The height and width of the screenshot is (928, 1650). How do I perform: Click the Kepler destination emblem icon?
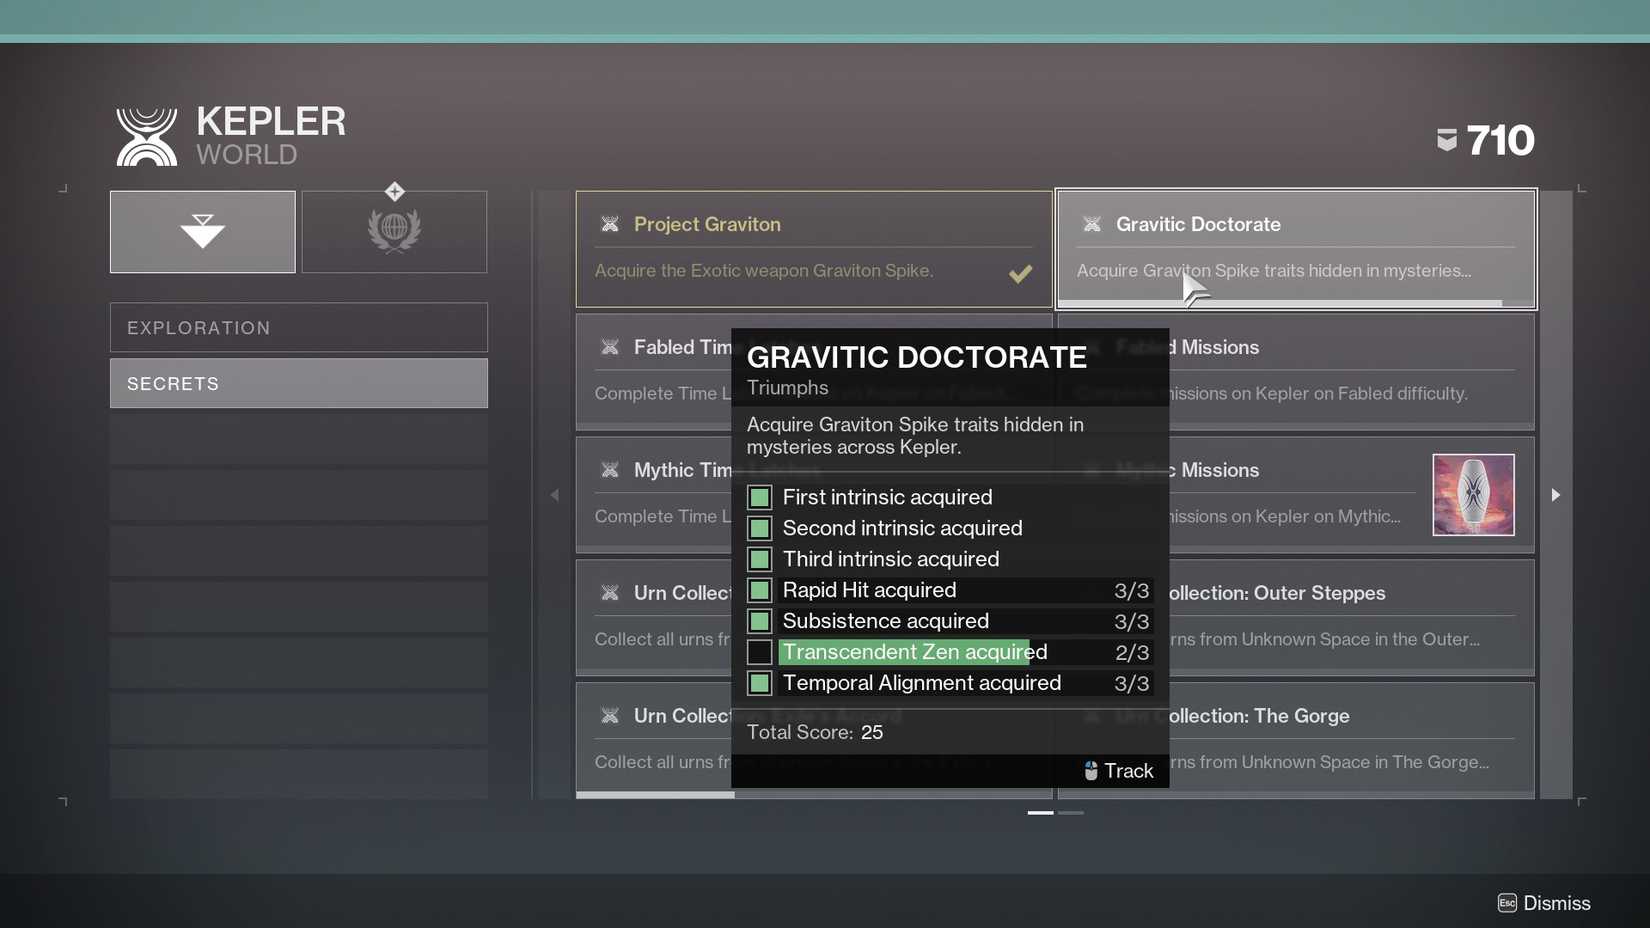(x=148, y=134)
